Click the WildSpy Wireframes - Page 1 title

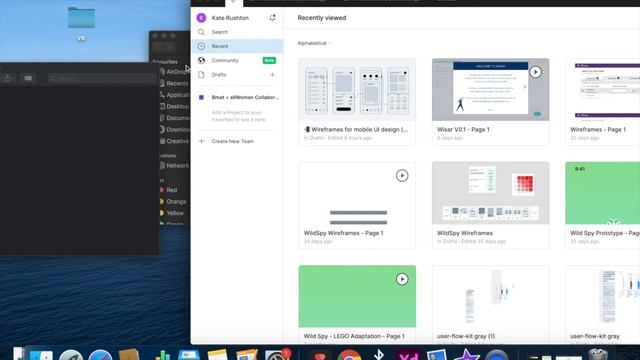[343, 233]
